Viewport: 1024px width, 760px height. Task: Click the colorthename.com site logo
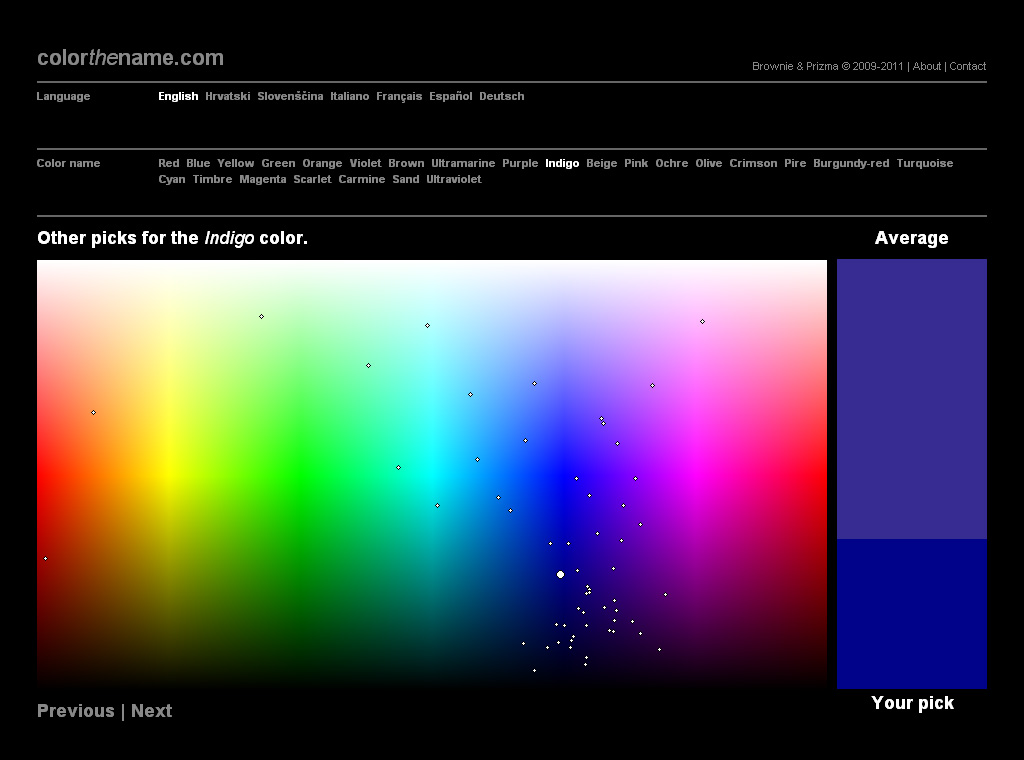coord(130,58)
